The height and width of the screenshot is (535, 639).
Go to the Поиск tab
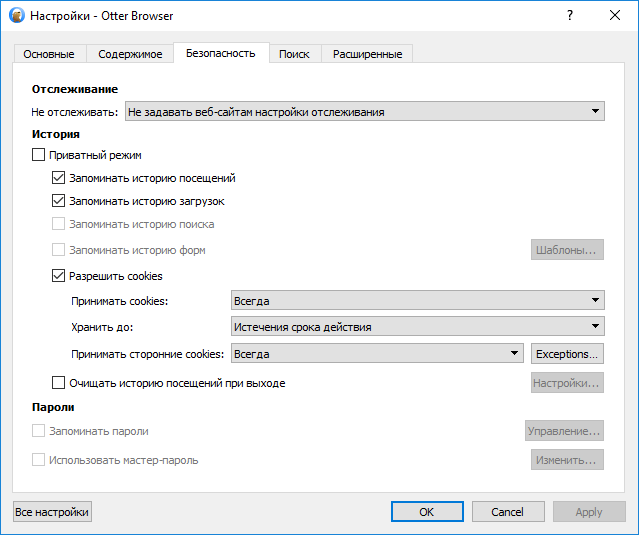[294, 54]
